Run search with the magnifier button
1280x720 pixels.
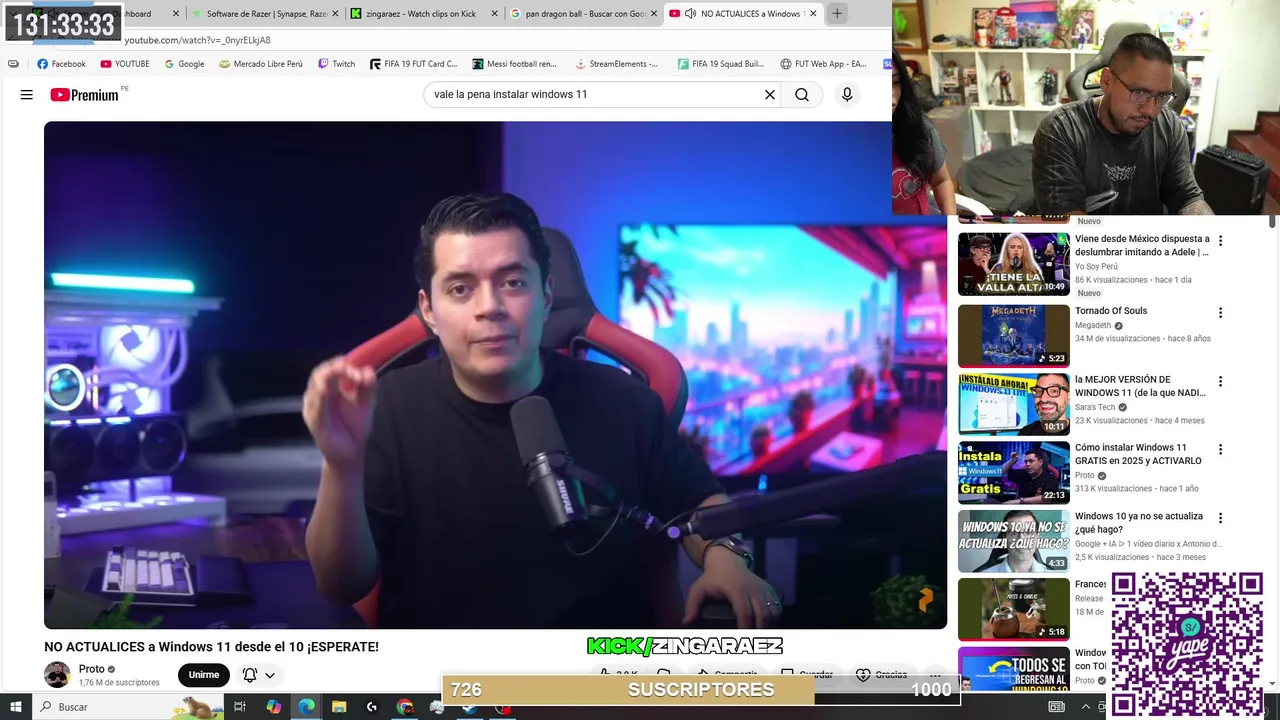pyautogui.click(x=802, y=95)
